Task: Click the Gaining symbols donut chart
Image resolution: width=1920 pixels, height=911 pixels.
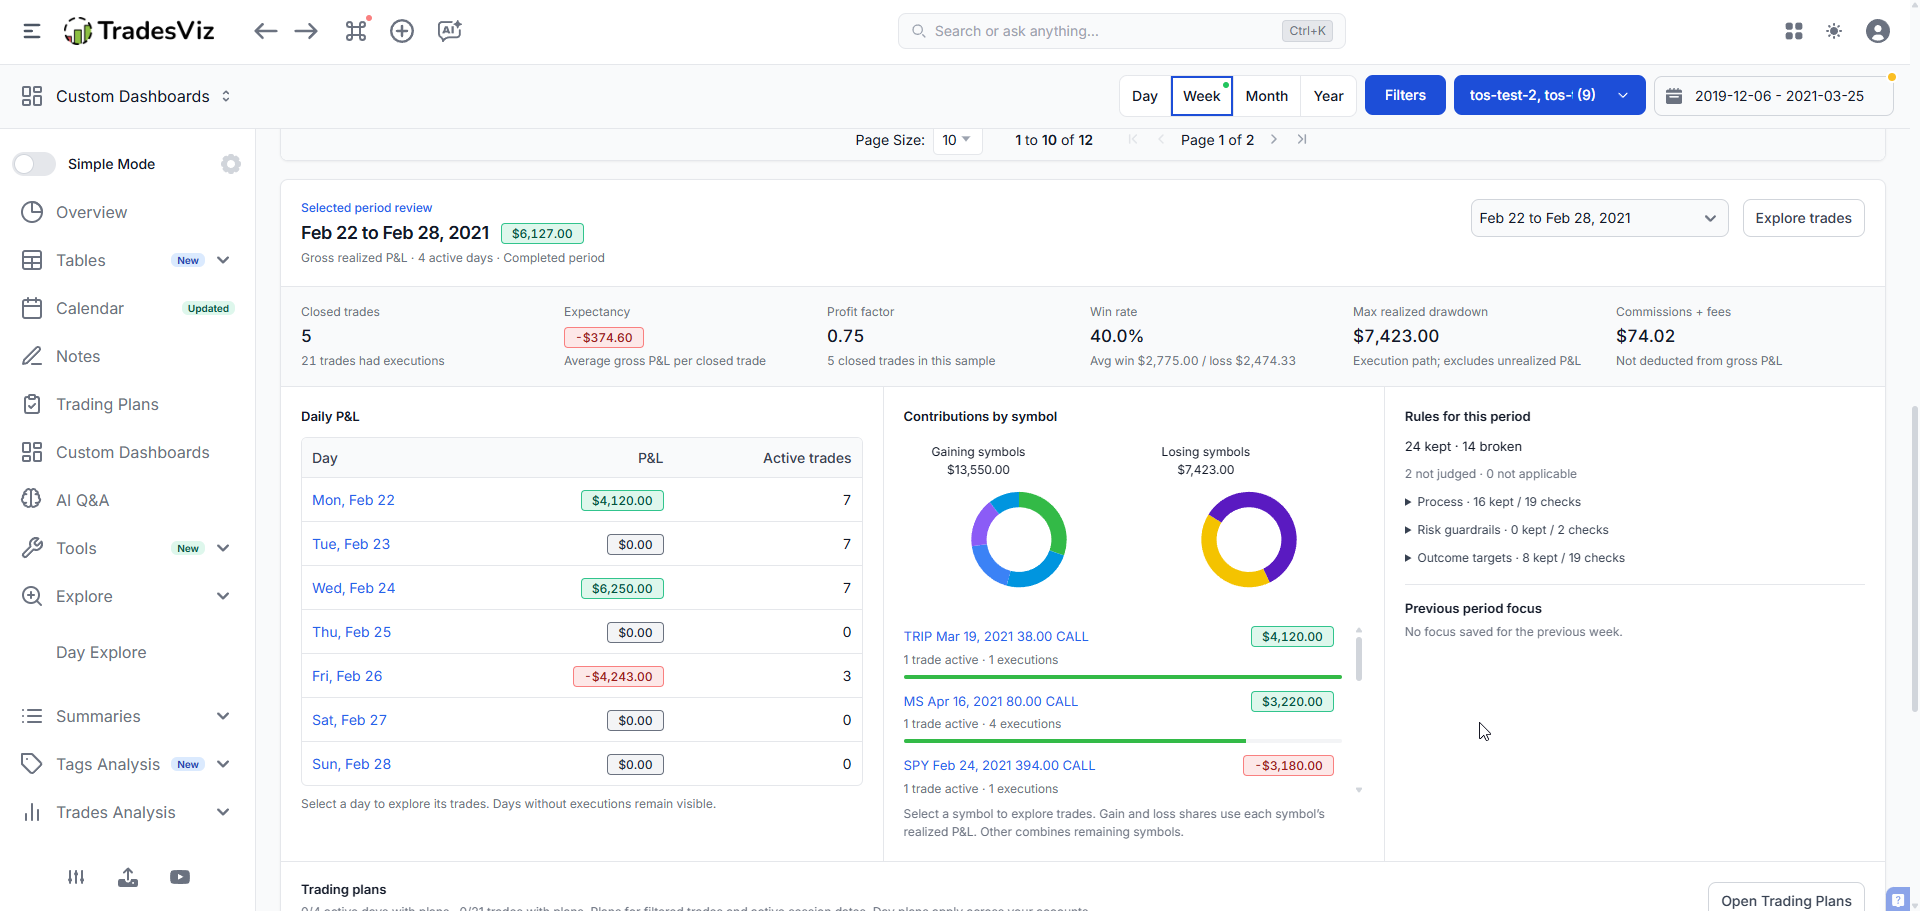Action: click(1019, 540)
